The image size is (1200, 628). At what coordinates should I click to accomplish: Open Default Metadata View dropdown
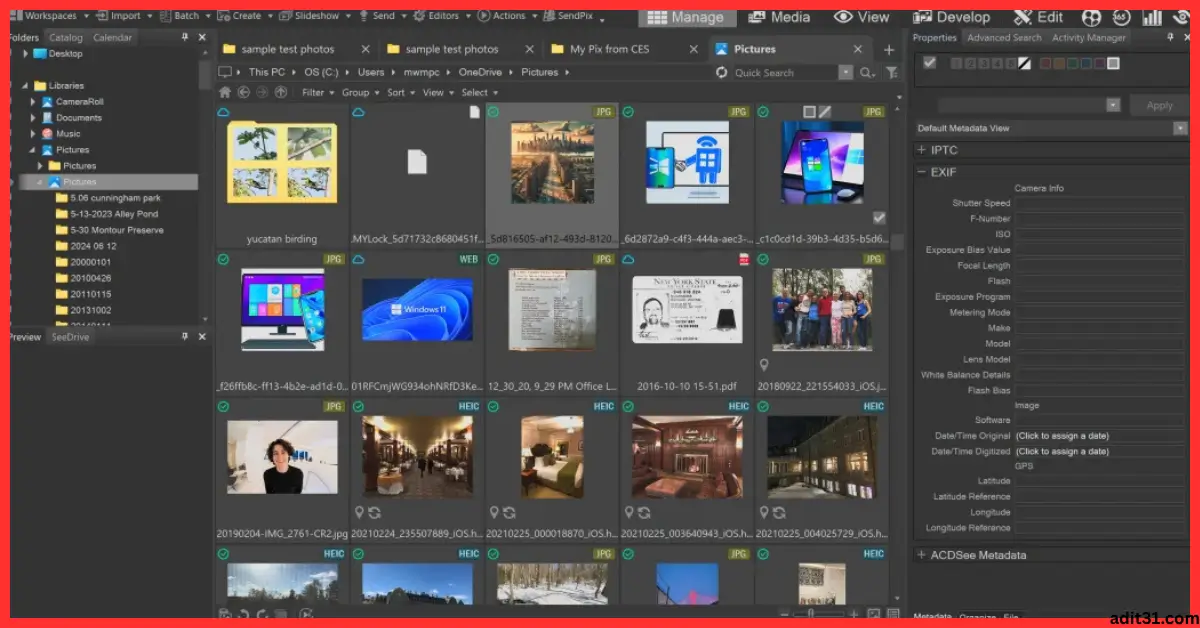[x=1180, y=128]
